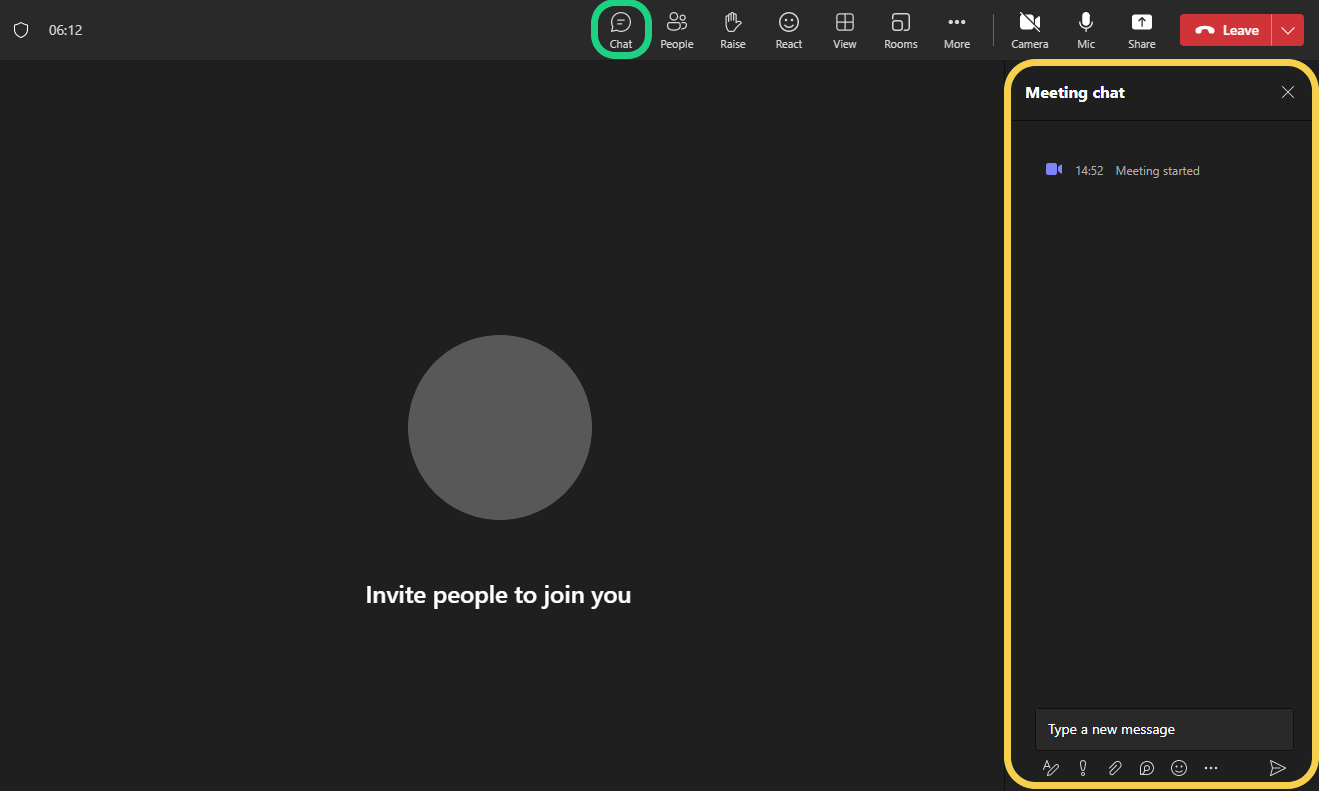This screenshot has height=791, width=1319.
Task: Toggle the message Format options pen icon
Action: click(1051, 768)
